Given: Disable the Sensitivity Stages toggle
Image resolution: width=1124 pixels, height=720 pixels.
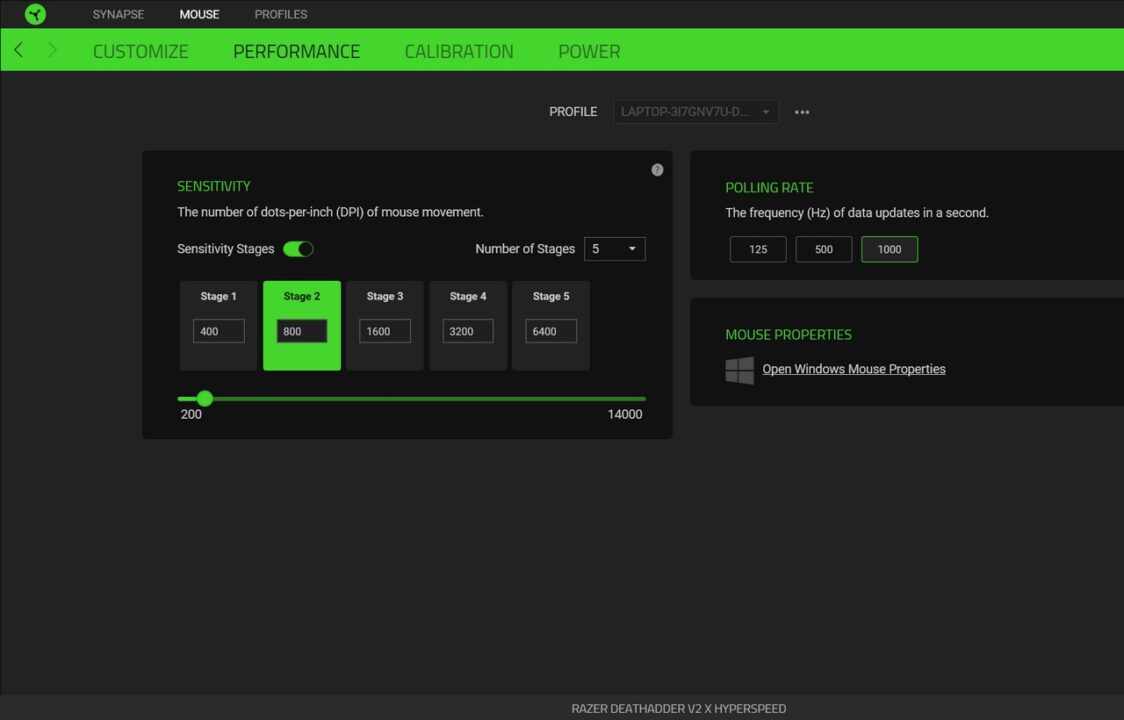Looking at the screenshot, I should pos(297,248).
